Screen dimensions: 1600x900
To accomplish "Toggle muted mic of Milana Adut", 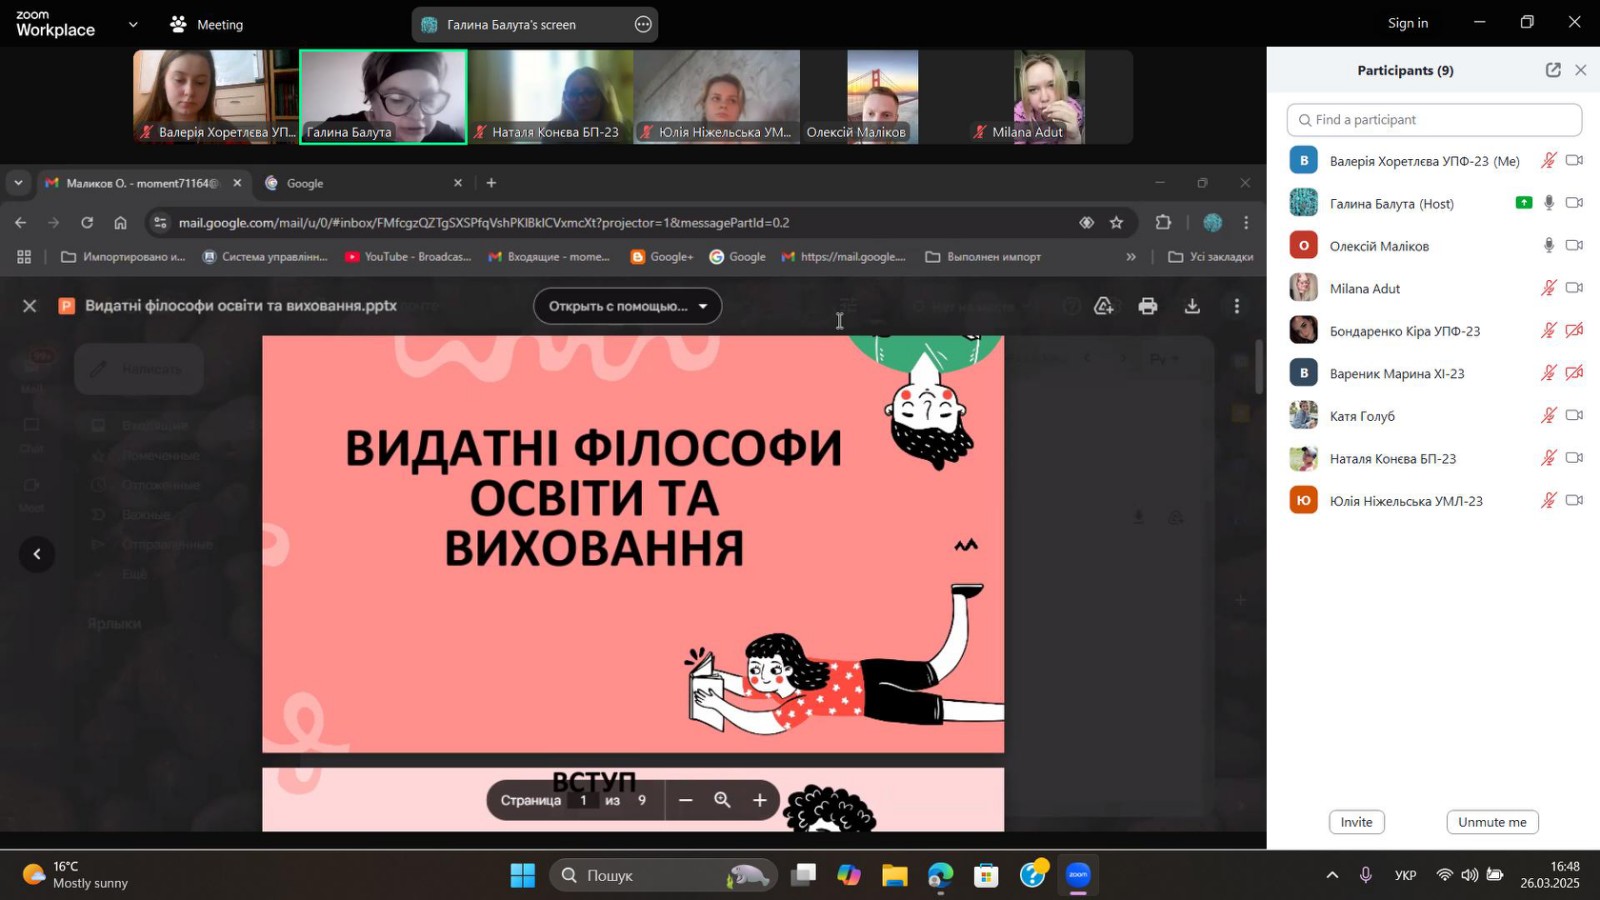I will click(x=1548, y=288).
